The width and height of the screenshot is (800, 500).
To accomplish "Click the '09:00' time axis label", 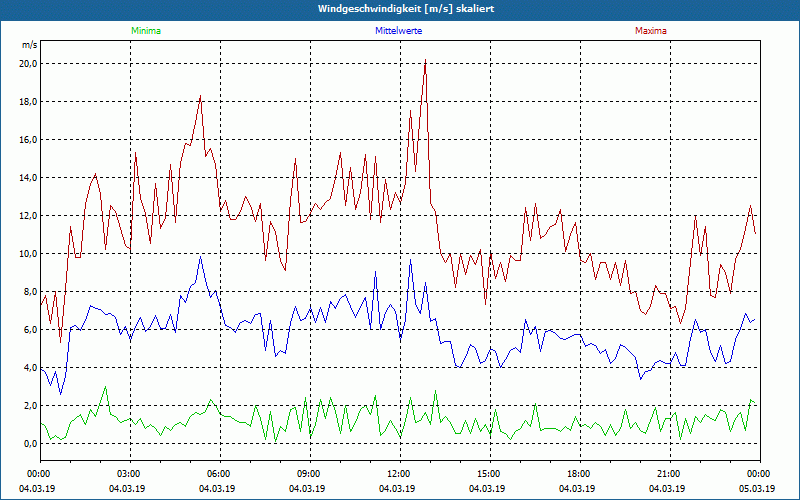I will (307, 474).
